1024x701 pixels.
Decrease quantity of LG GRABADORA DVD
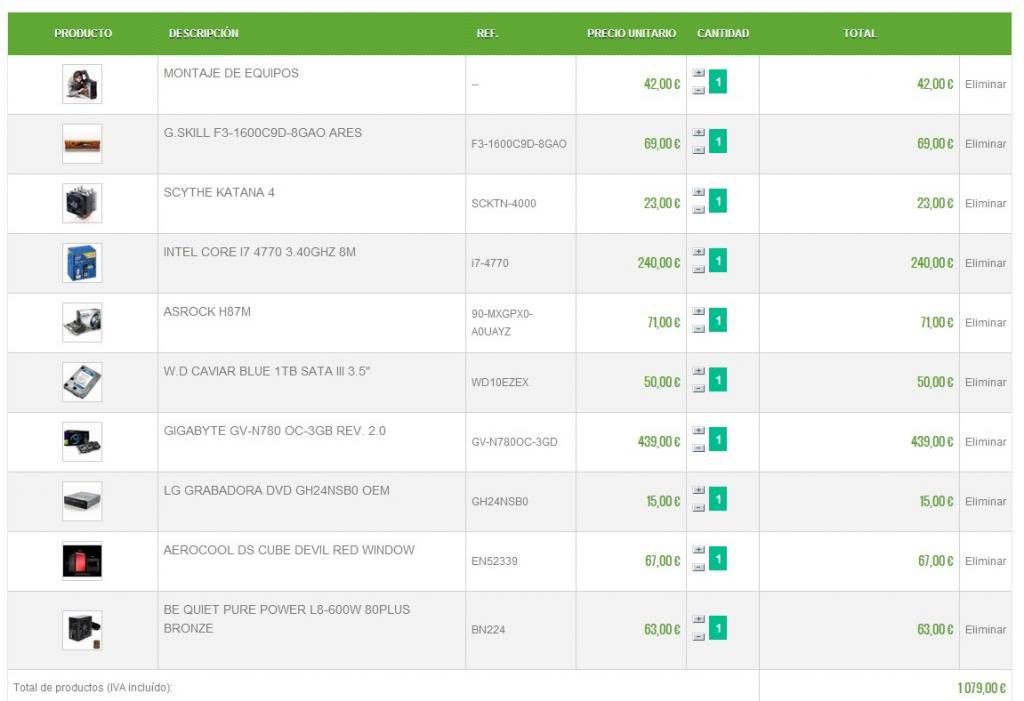[699, 507]
